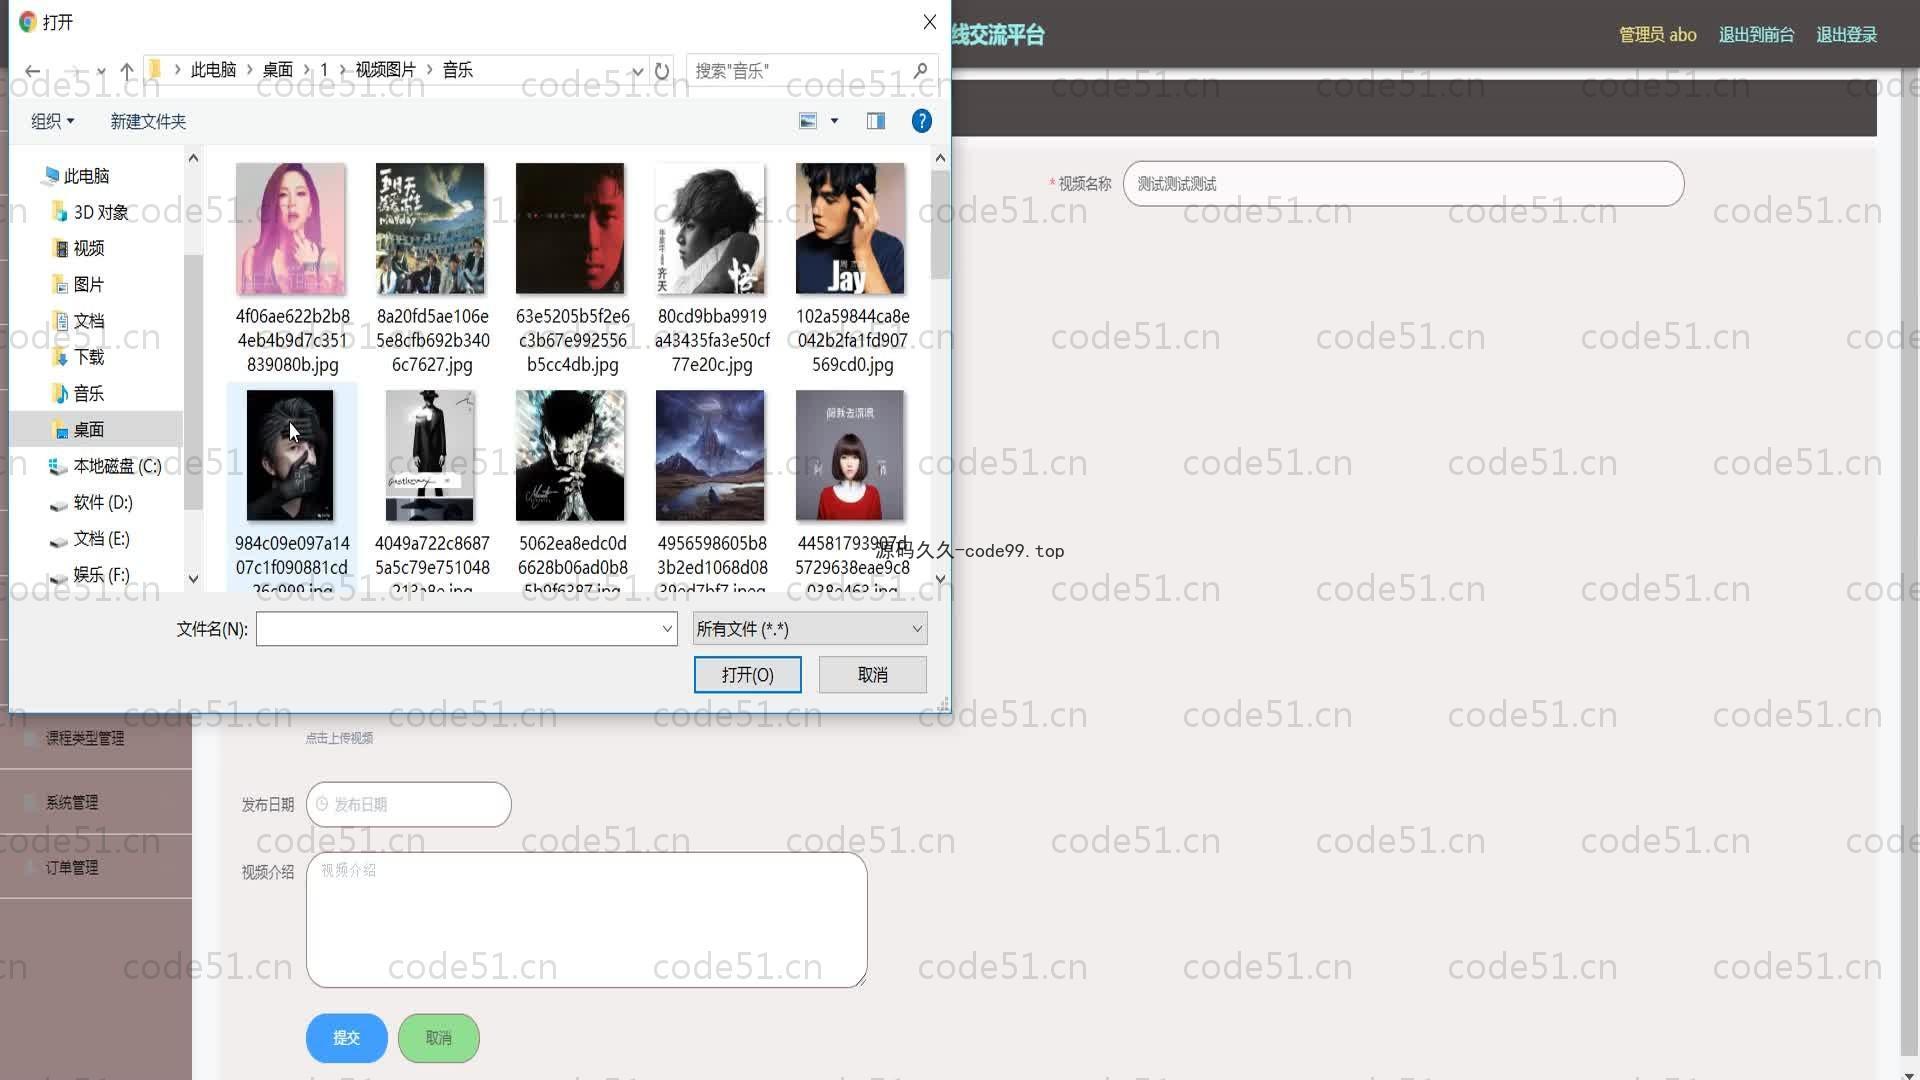Open 系统管理 in the sidebar

coord(72,803)
